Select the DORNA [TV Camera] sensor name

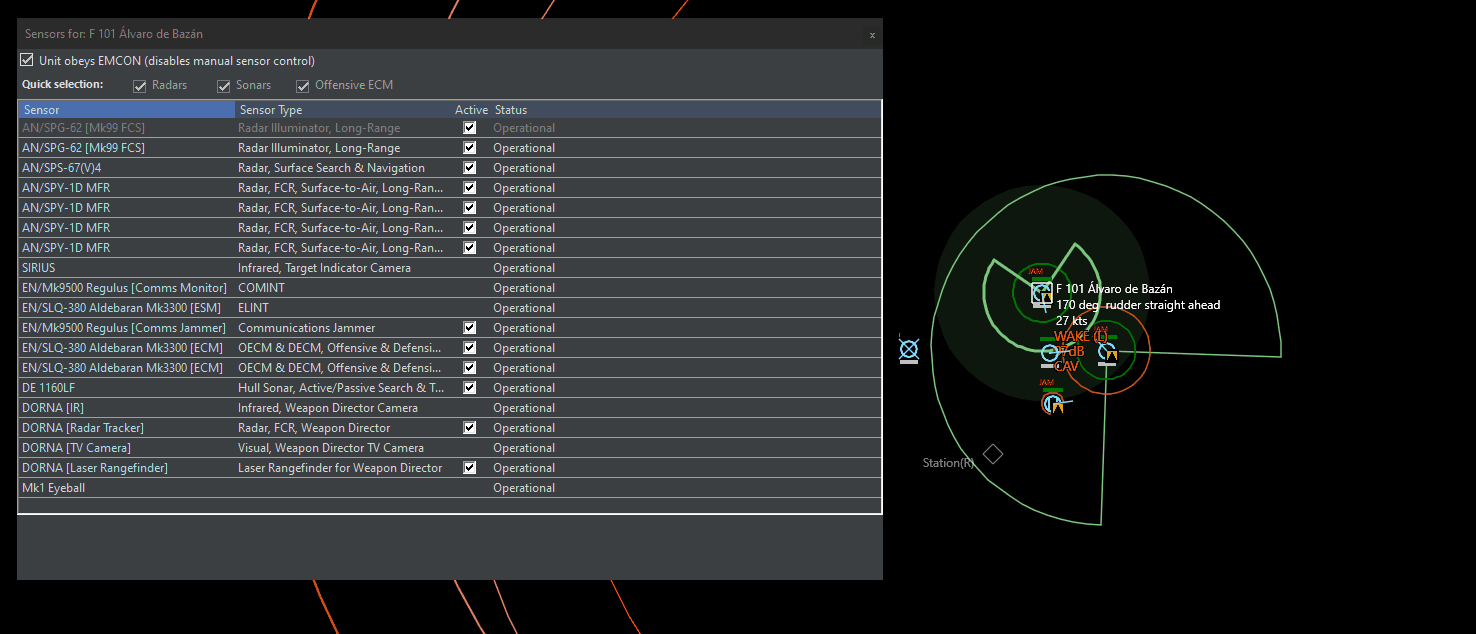point(76,448)
